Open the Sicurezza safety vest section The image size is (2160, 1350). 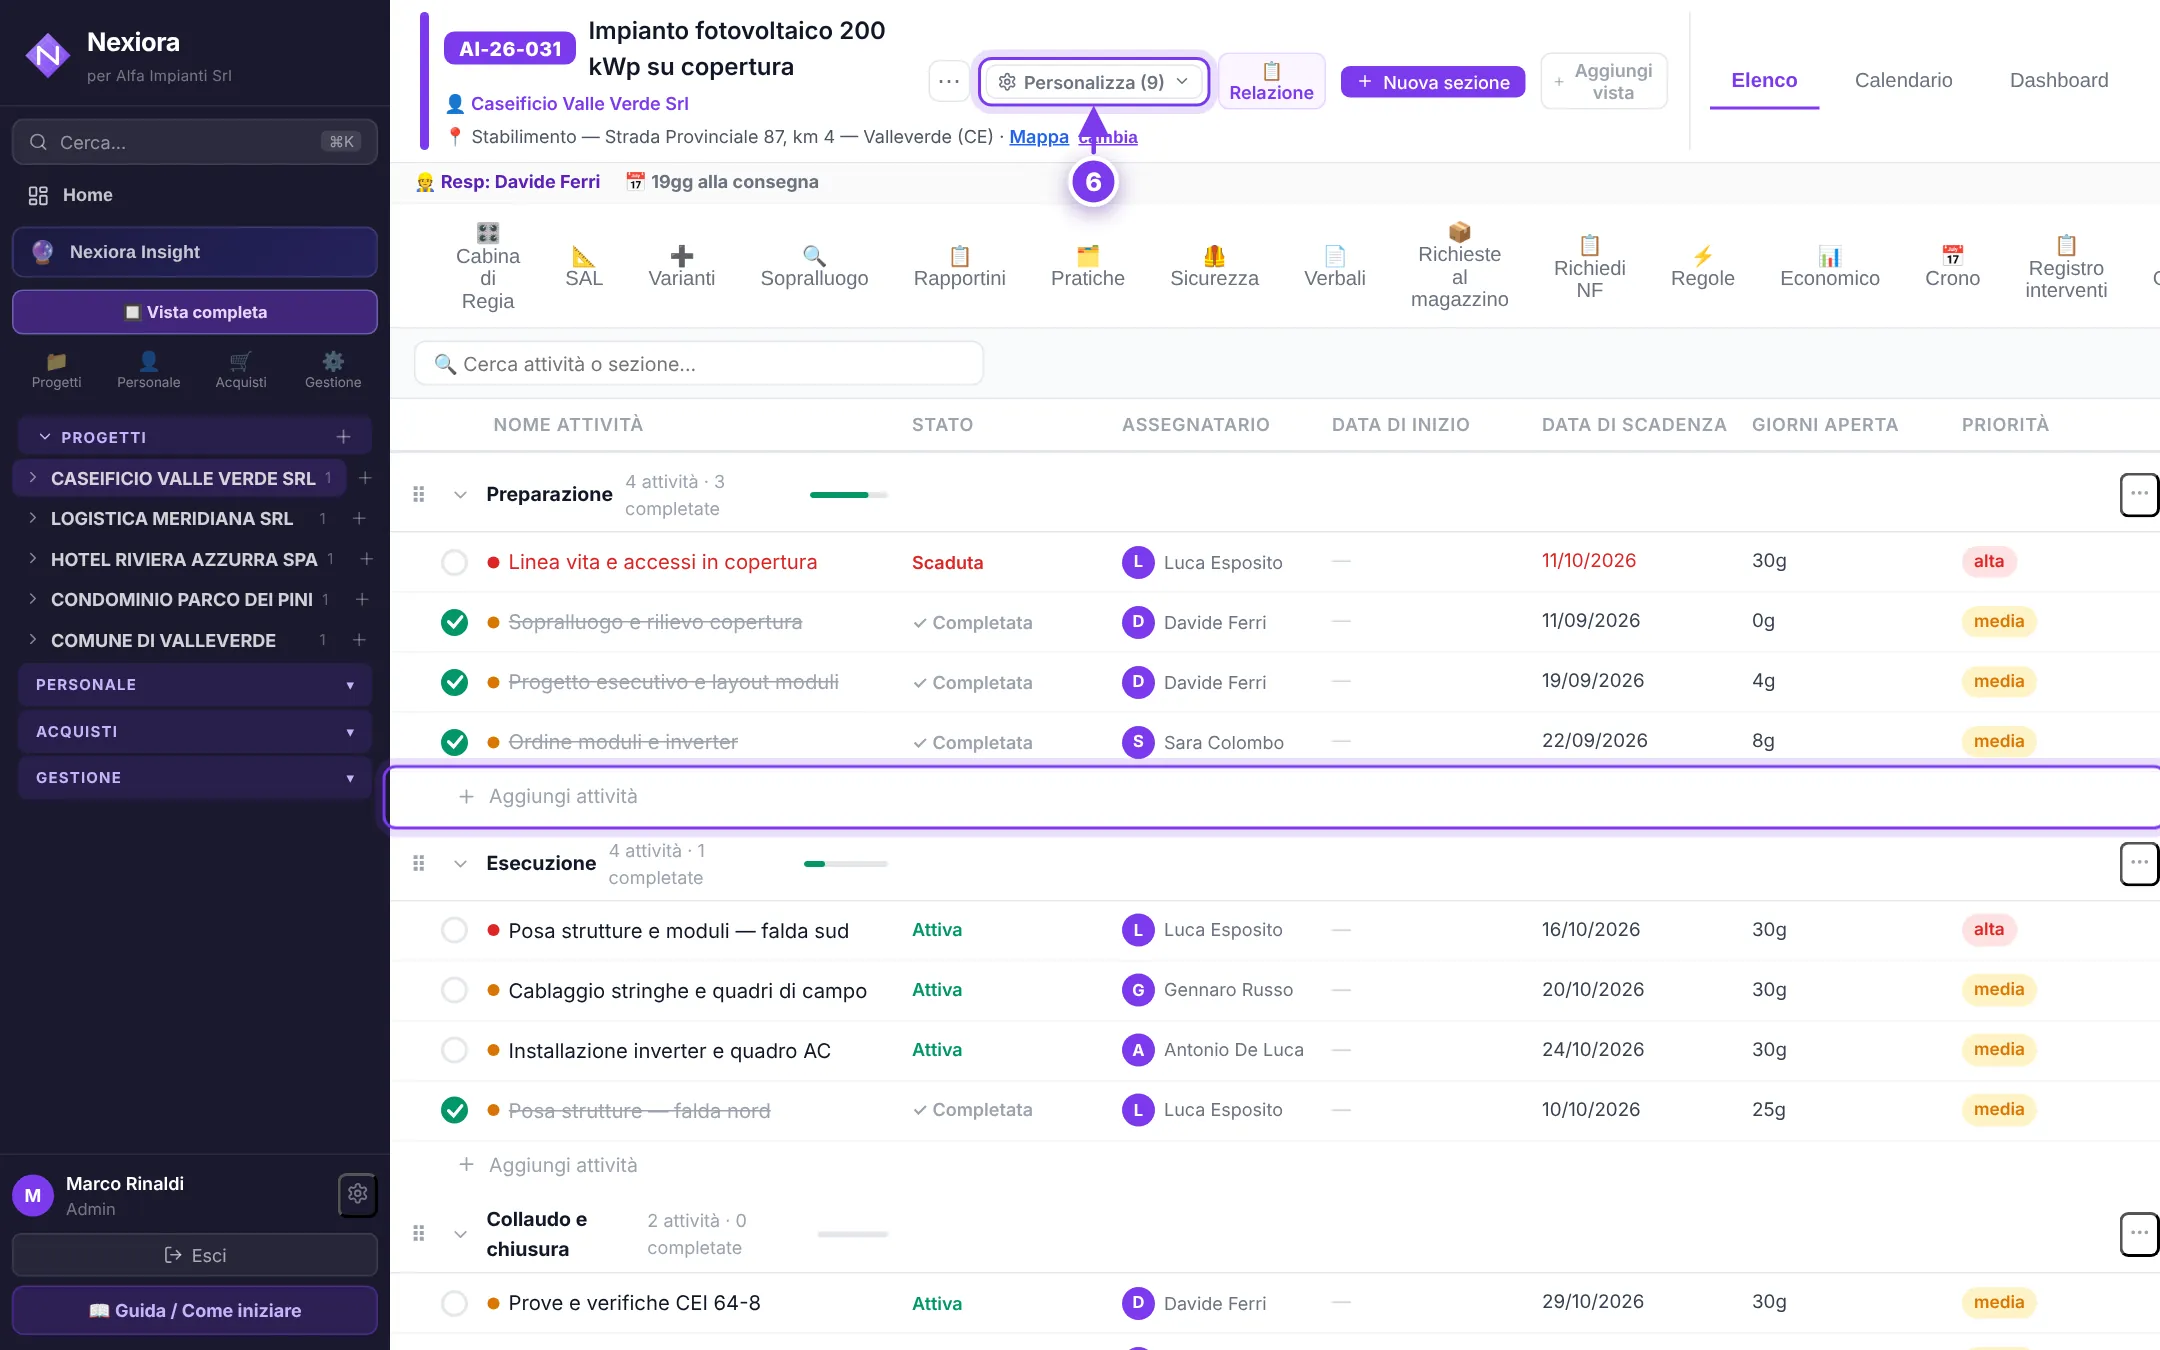(x=1214, y=267)
